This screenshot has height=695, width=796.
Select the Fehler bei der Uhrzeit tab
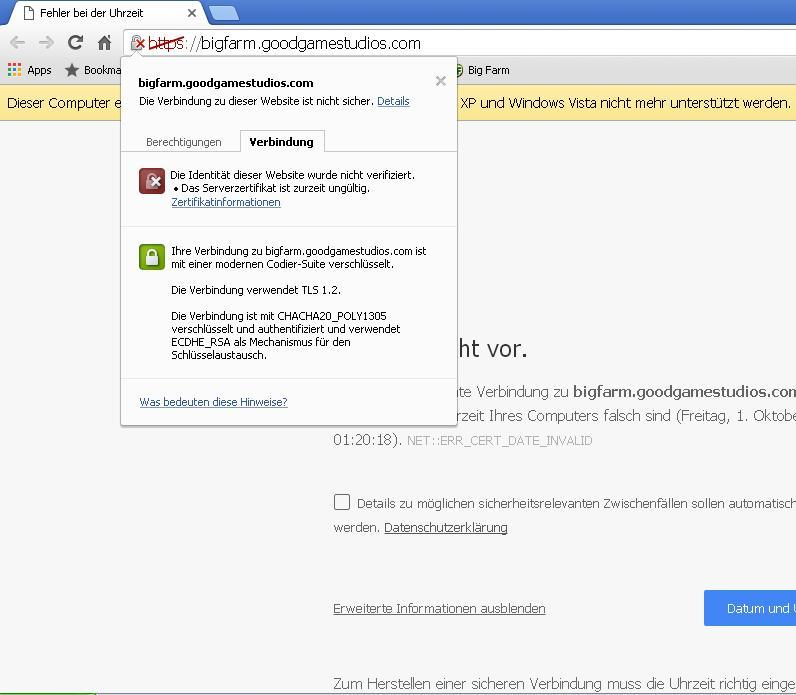pos(106,13)
